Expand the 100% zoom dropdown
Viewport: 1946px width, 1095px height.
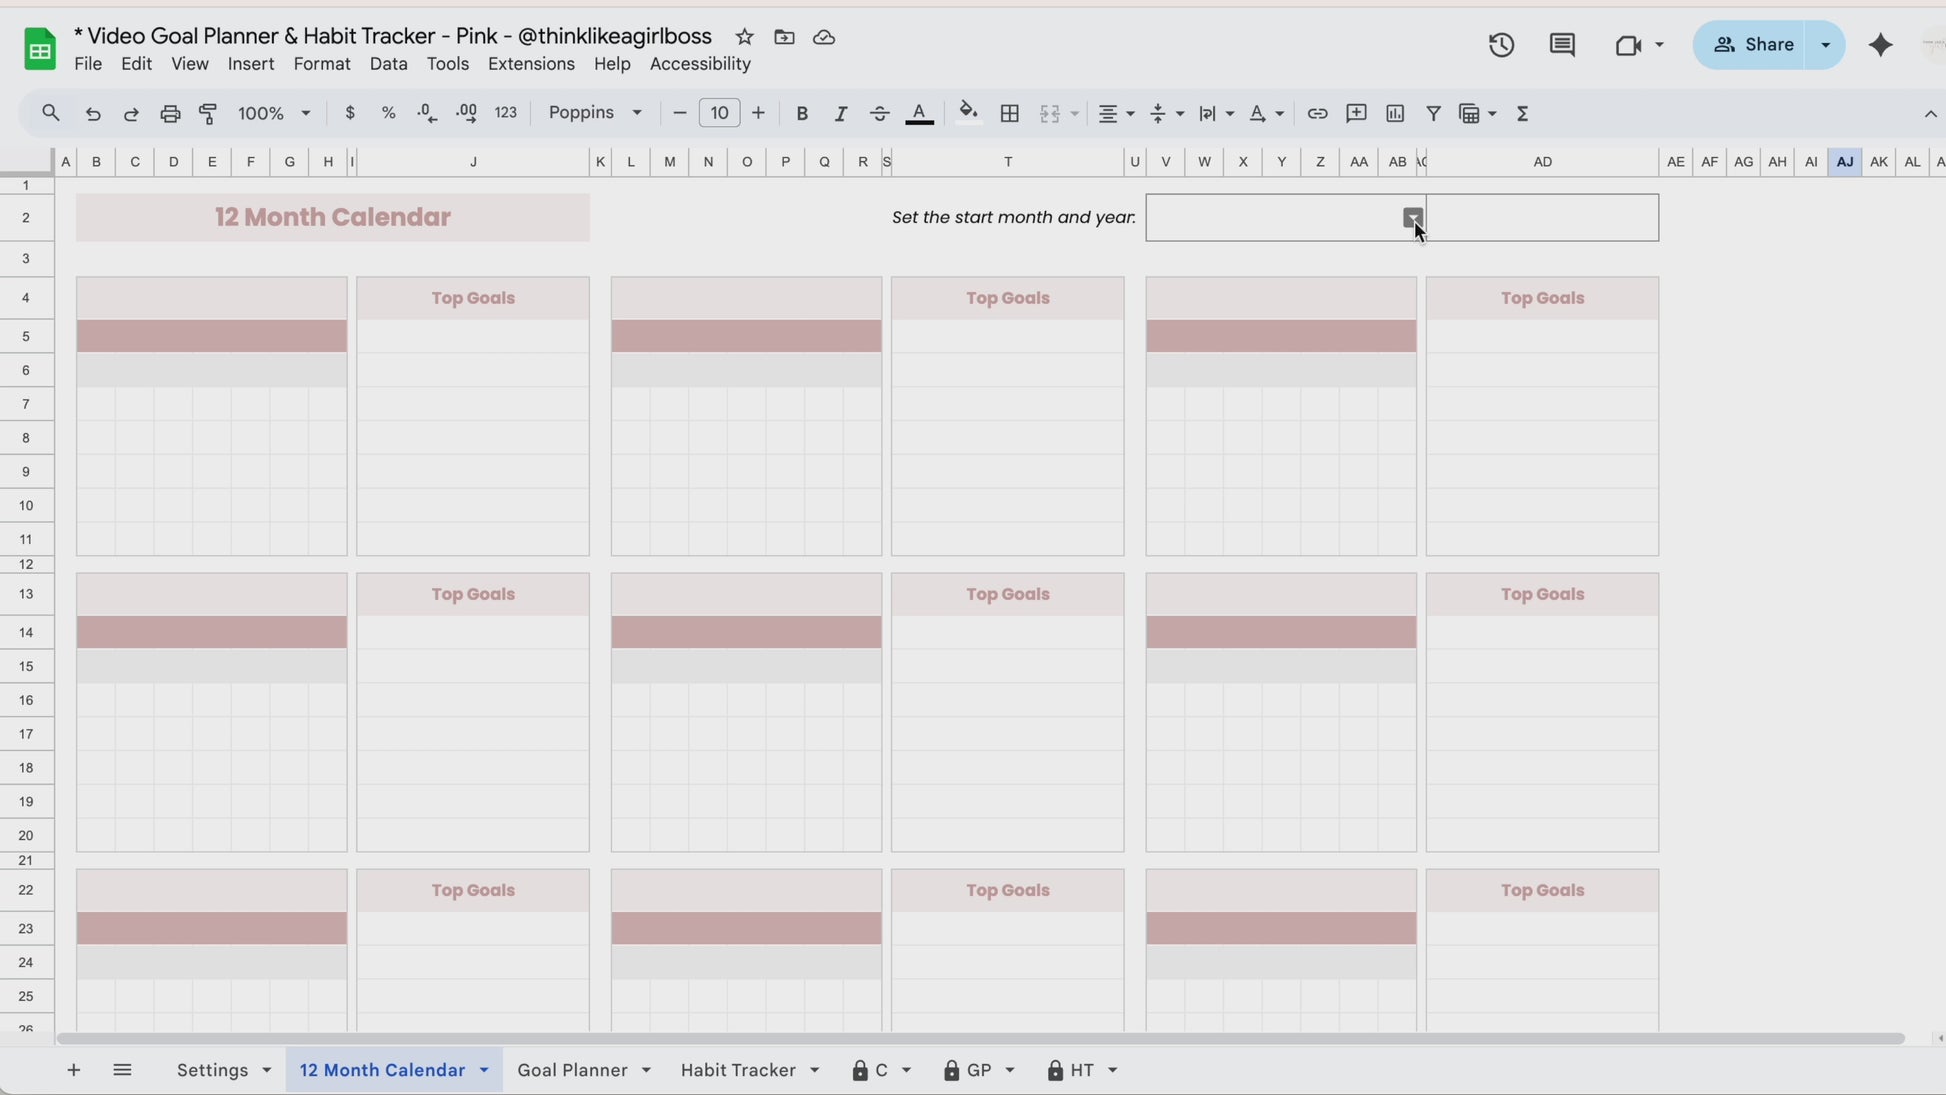274,113
